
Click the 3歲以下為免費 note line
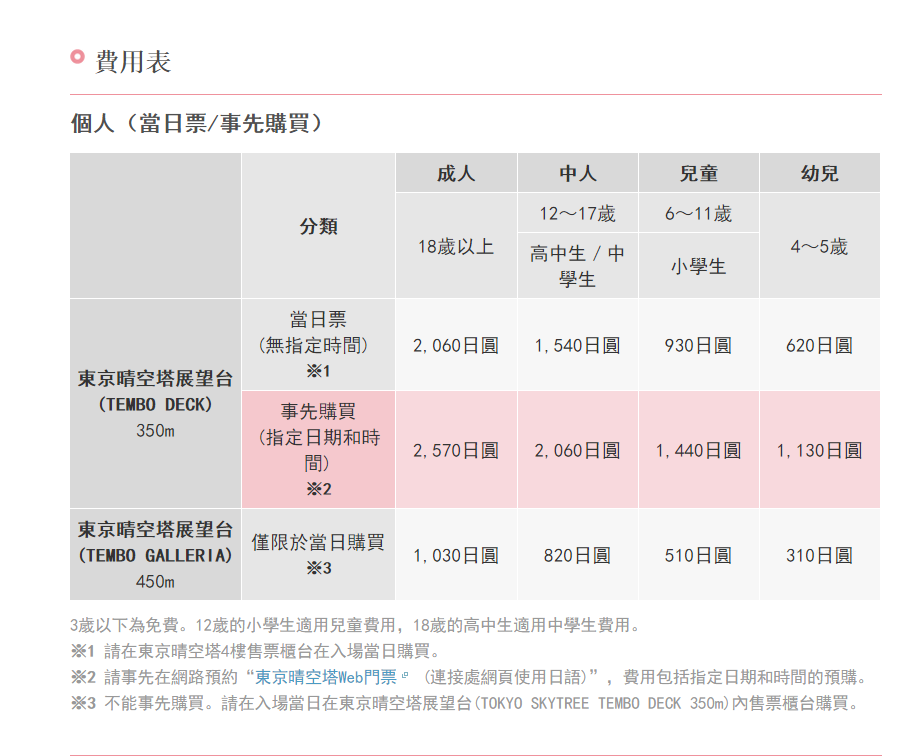click(354, 625)
